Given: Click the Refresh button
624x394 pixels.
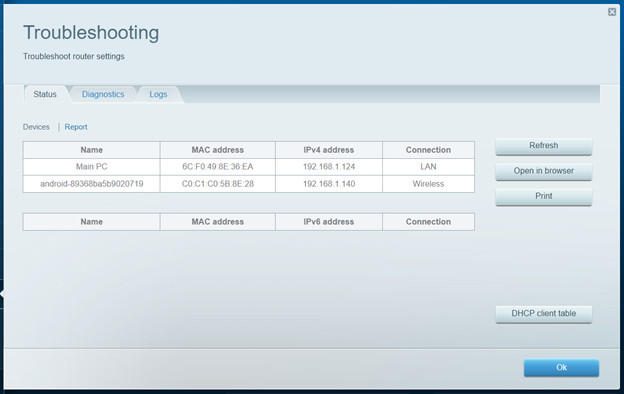Looking at the screenshot, I should 544,146.
